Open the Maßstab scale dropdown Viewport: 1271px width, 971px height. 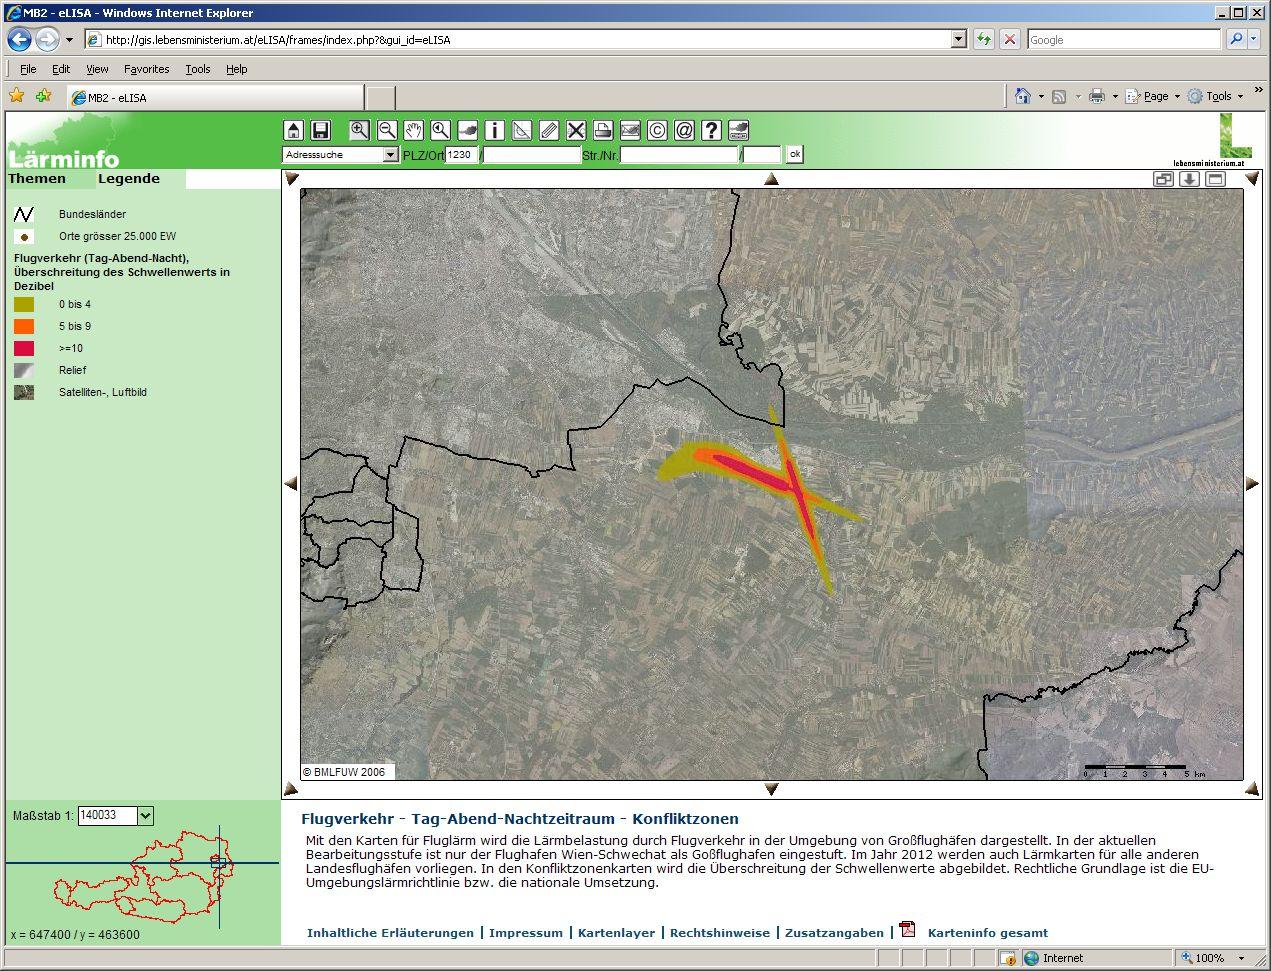tap(145, 816)
